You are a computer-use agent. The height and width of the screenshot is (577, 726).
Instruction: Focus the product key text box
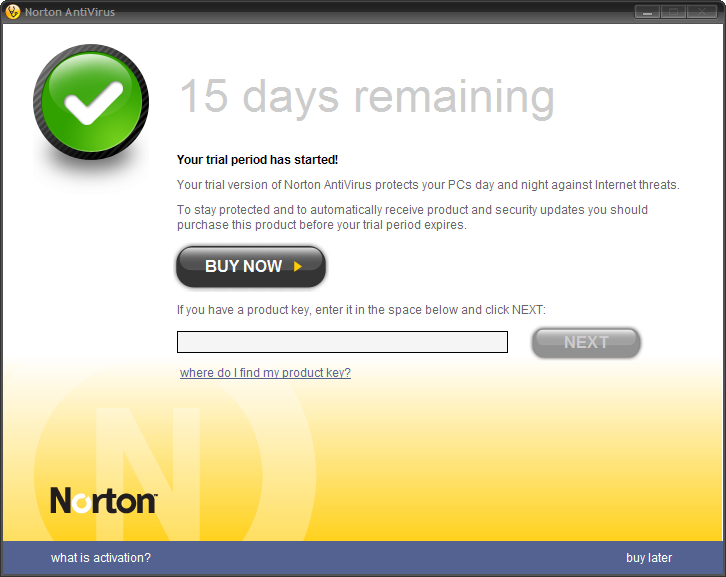[x=342, y=342]
